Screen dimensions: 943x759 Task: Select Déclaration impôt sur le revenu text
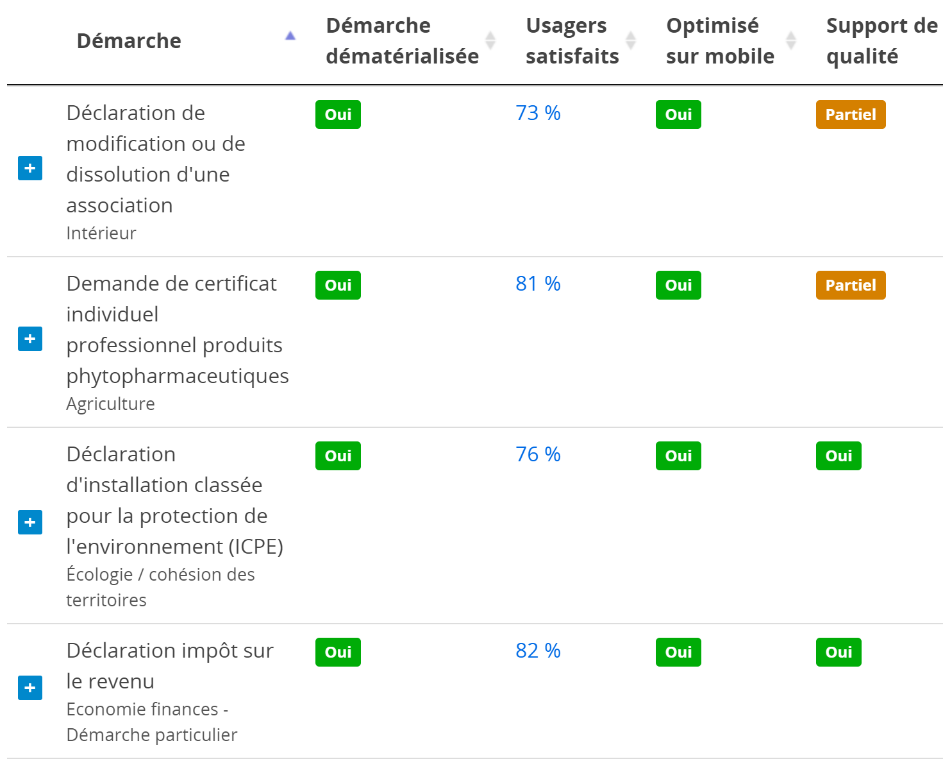coord(169,665)
